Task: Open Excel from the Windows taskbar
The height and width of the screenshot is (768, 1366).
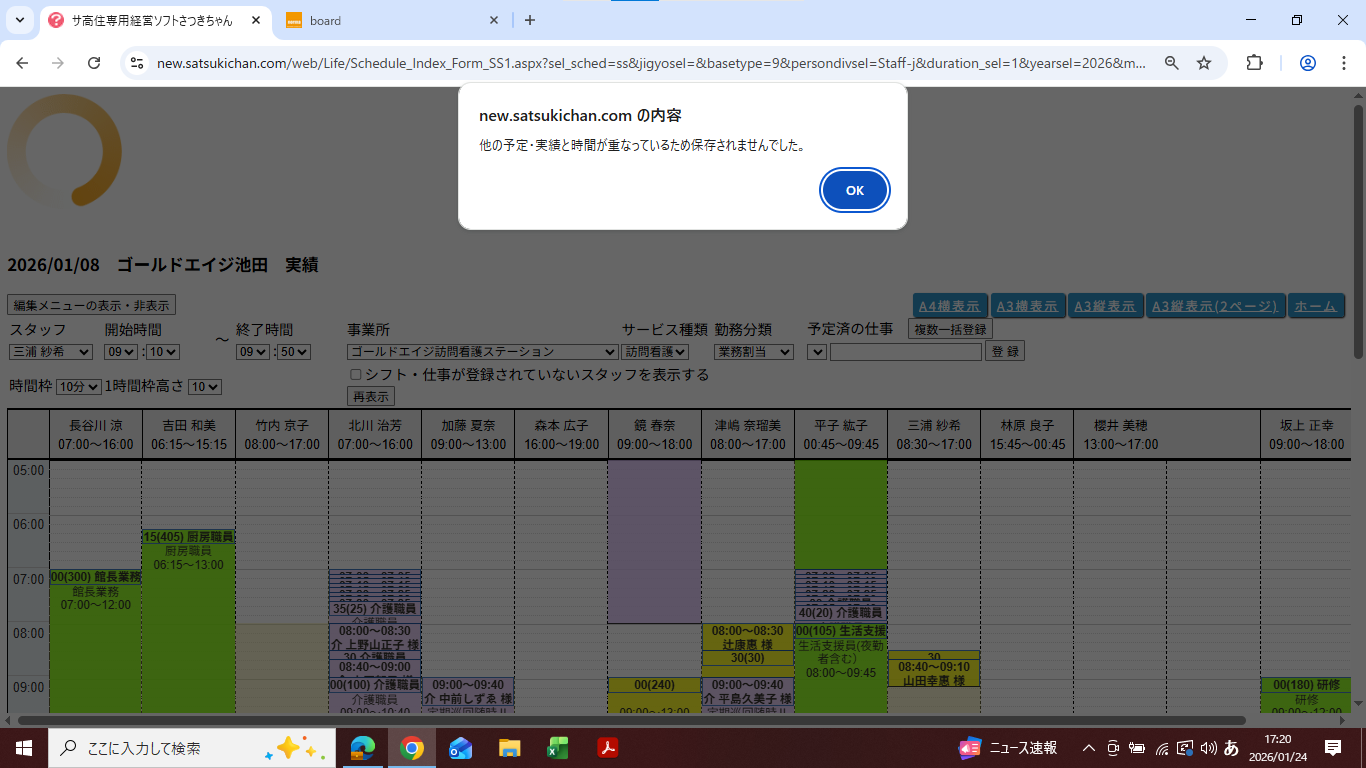Action: click(x=558, y=748)
